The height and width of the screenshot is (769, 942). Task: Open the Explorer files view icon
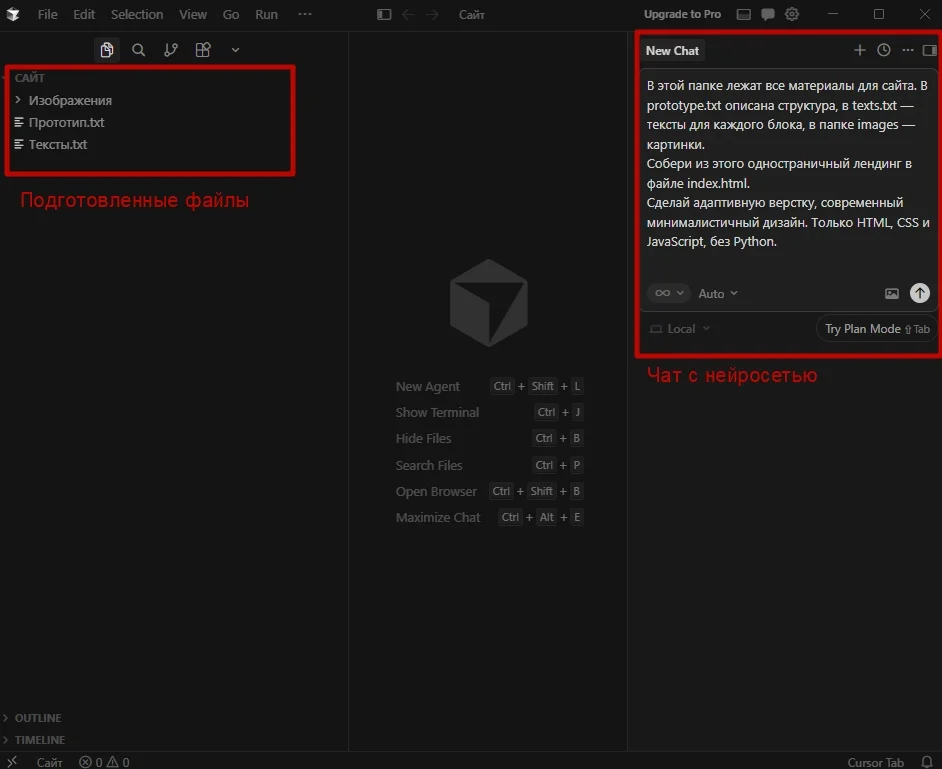coord(107,50)
